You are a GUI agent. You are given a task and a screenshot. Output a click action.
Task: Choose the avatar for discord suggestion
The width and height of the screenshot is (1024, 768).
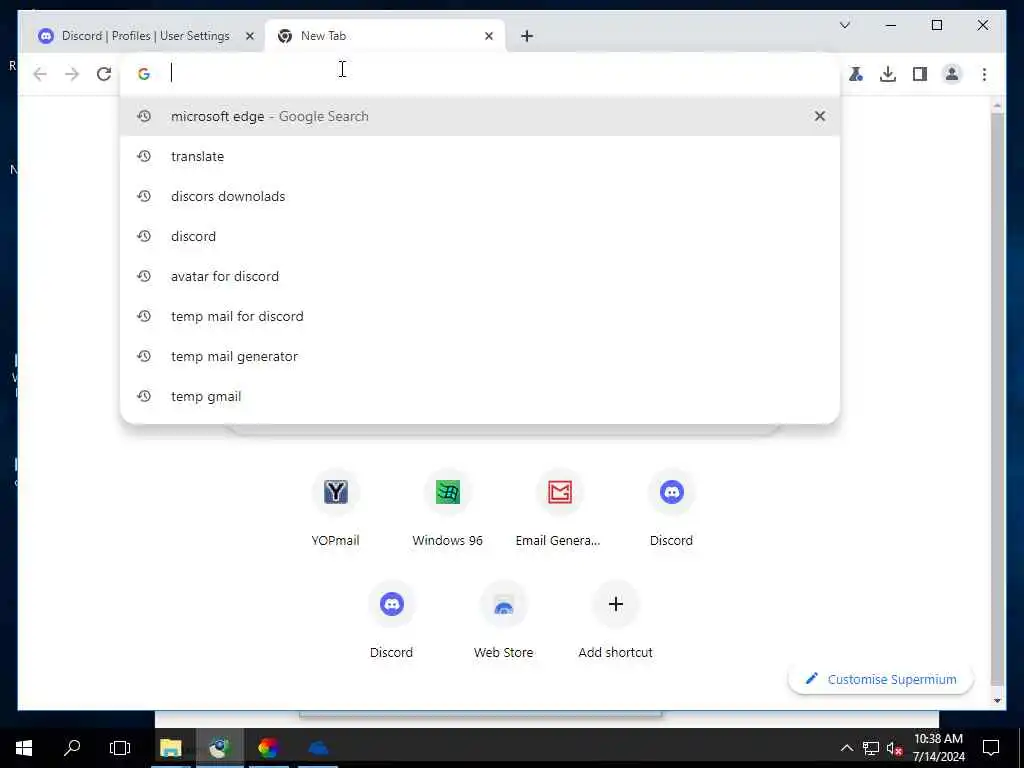pos(480,276)
